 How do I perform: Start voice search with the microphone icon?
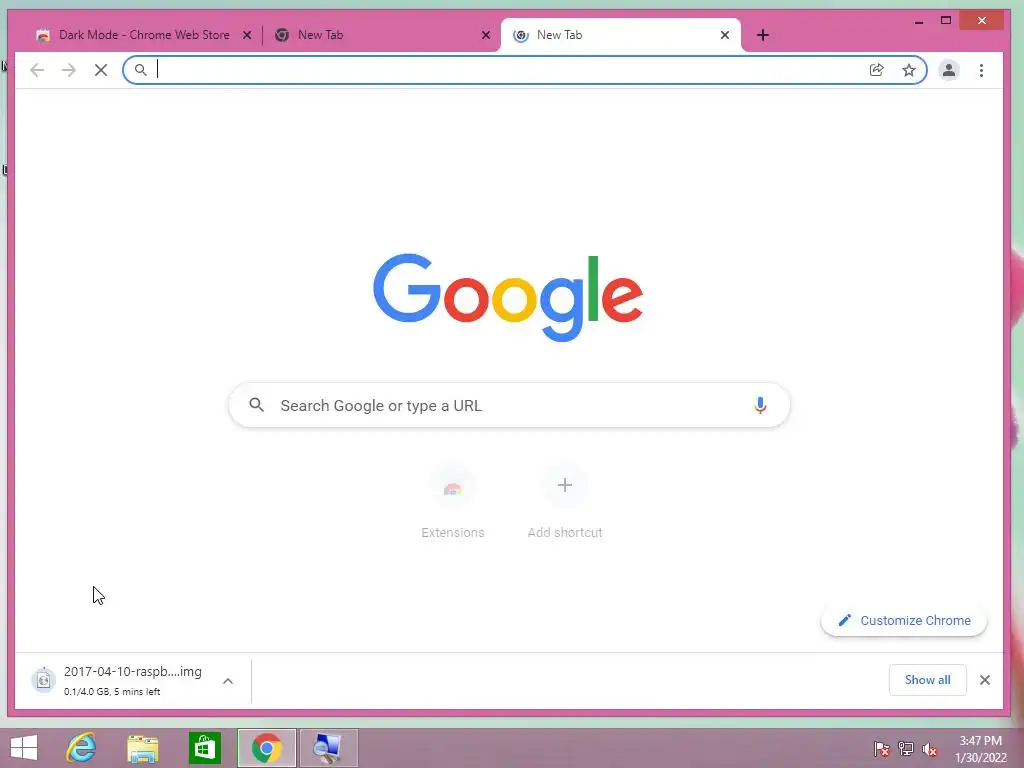[760, 406]
